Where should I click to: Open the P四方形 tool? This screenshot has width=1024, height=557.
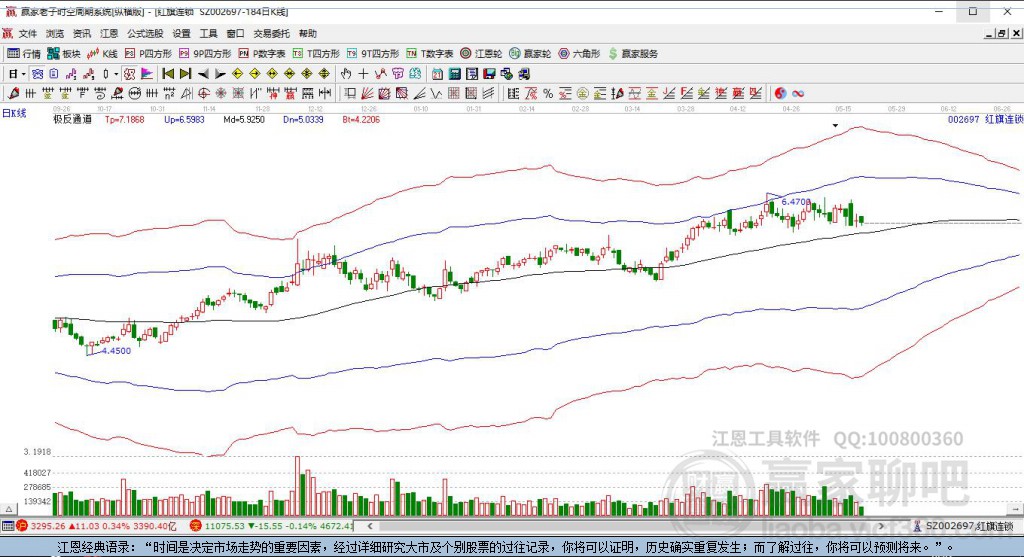pyautogui.click(x=148, y=54)
